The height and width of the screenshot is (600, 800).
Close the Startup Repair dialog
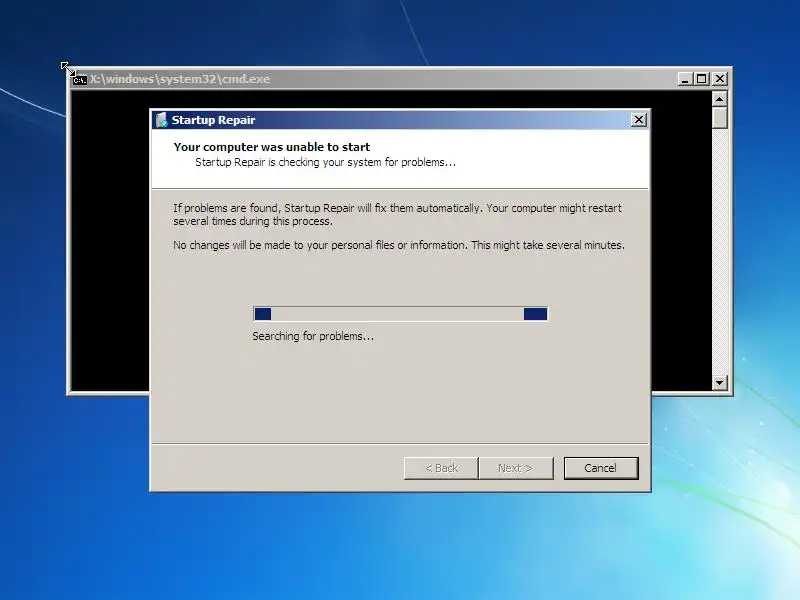point(638,120)
